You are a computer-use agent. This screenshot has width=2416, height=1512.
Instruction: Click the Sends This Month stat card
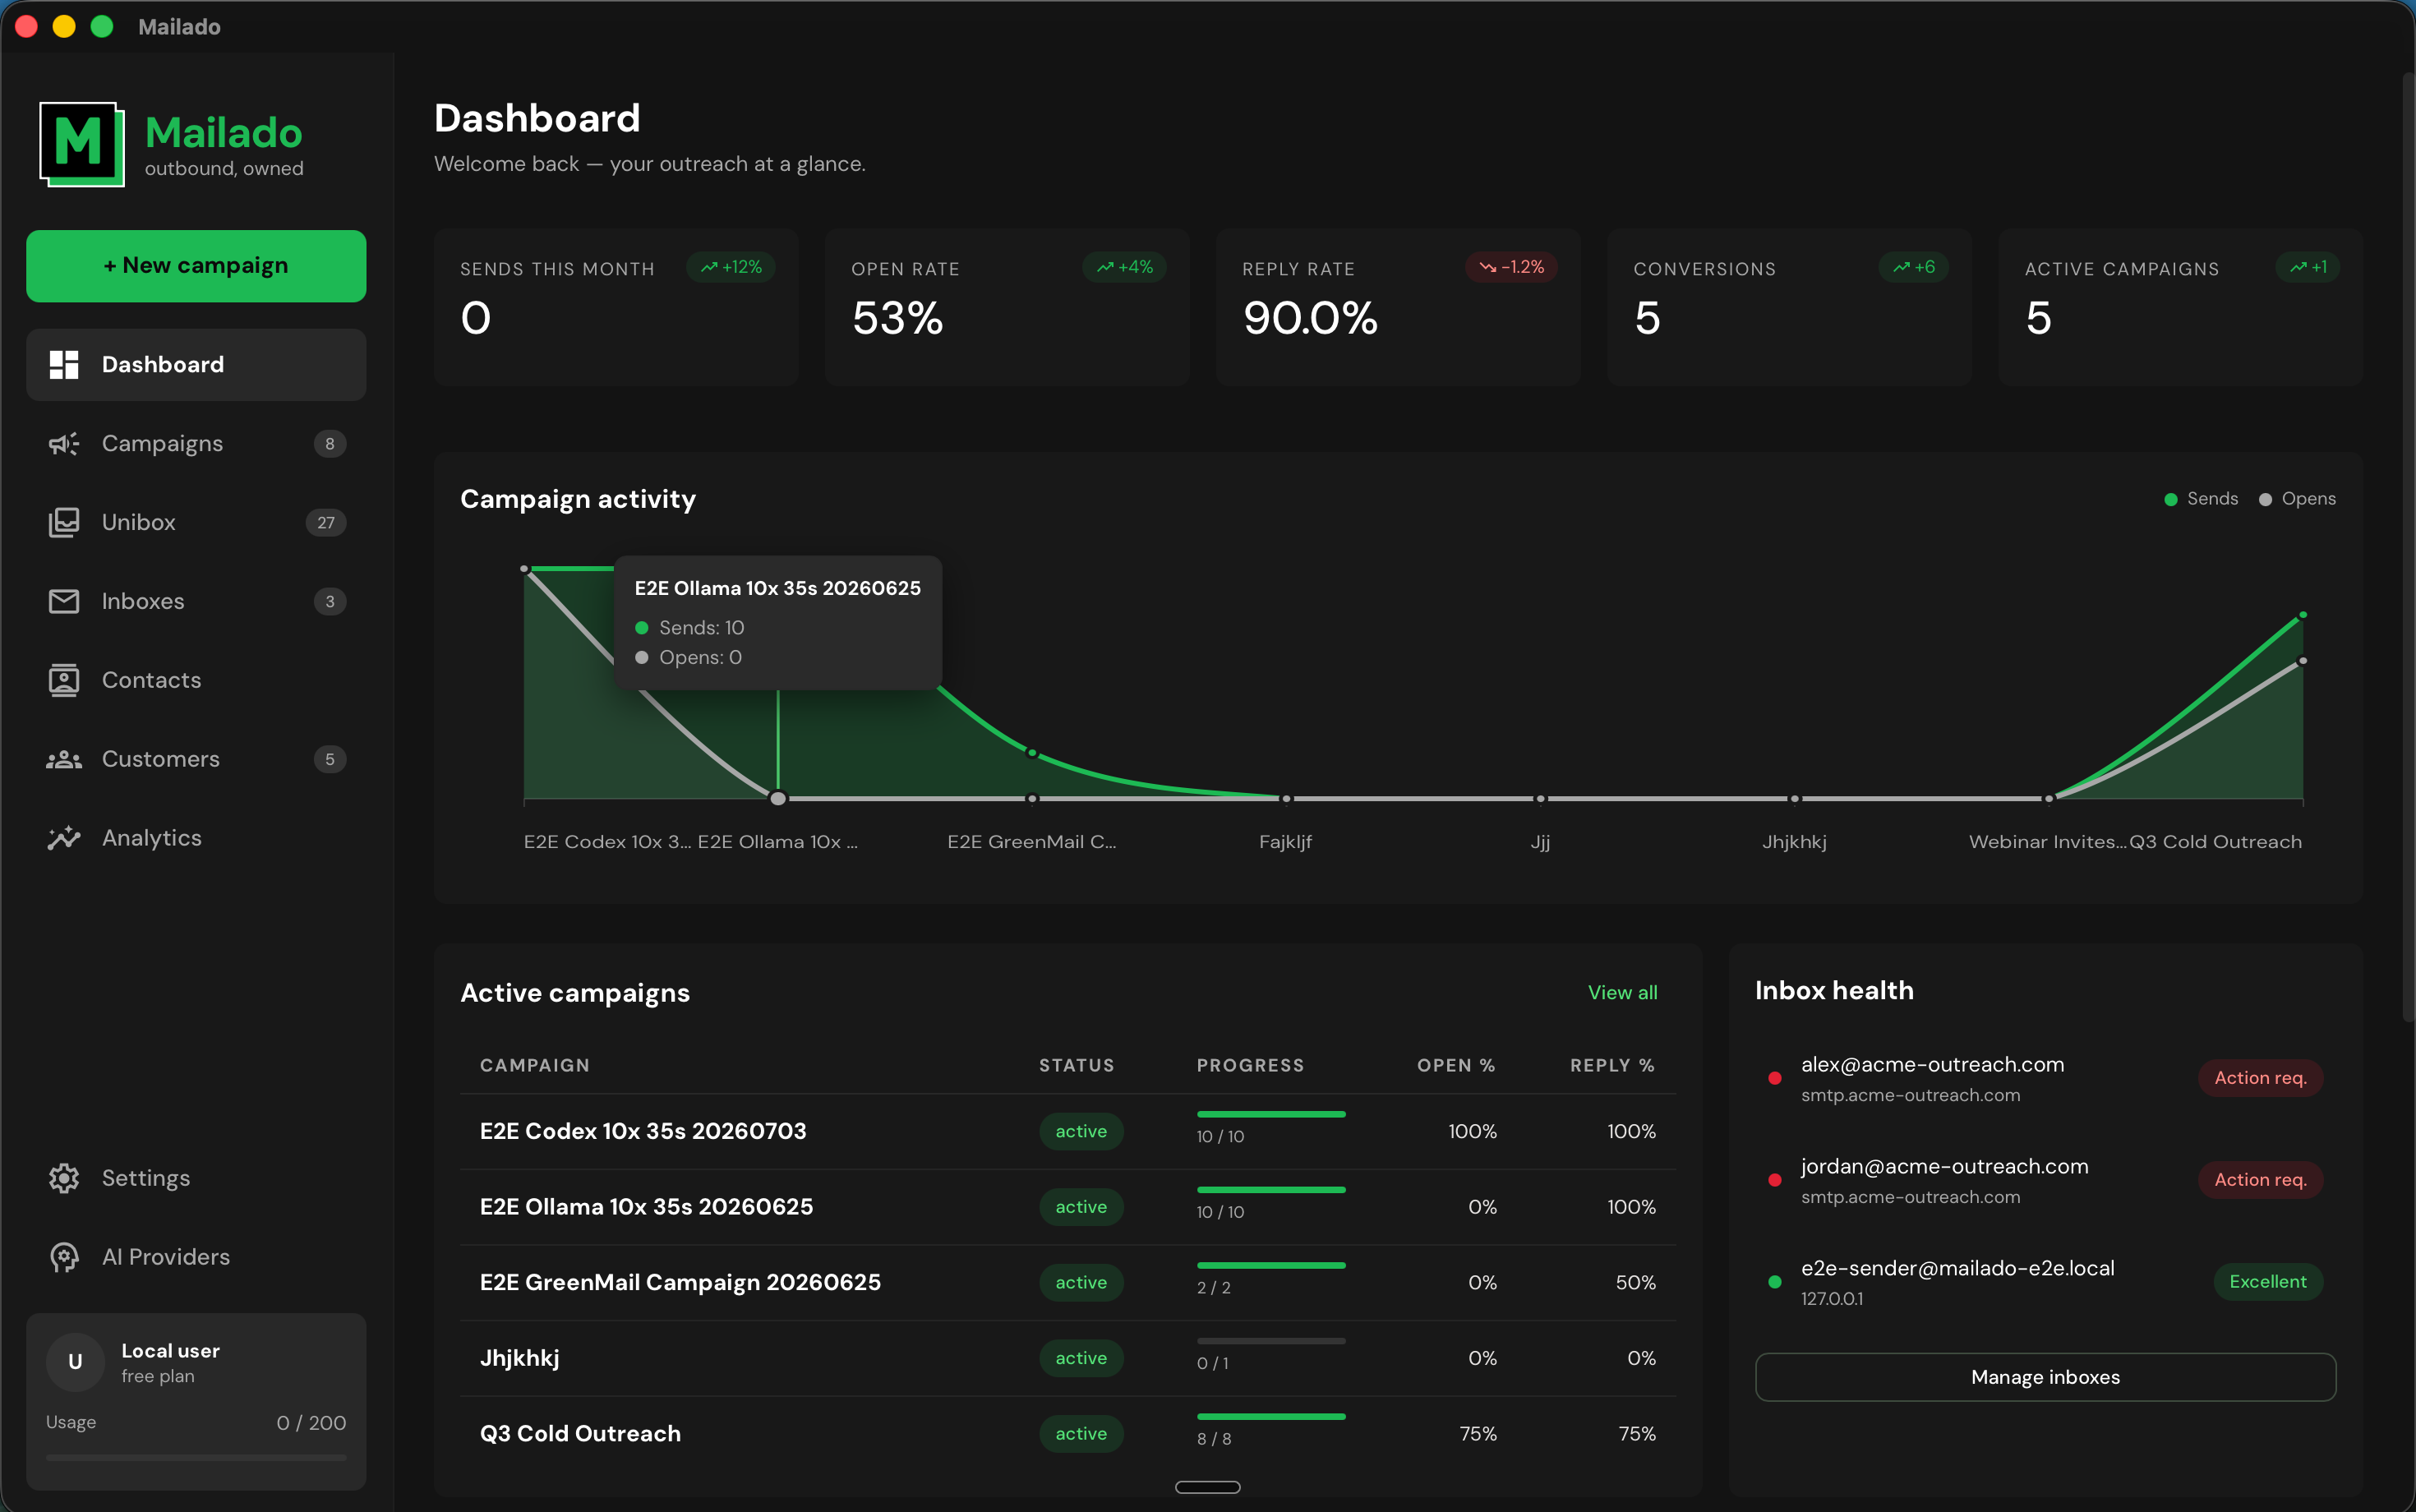click(616, 307)
